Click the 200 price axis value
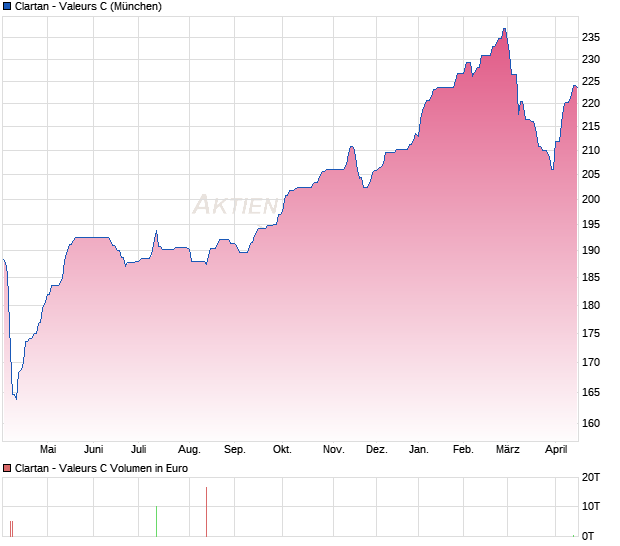 click(591, 199)
